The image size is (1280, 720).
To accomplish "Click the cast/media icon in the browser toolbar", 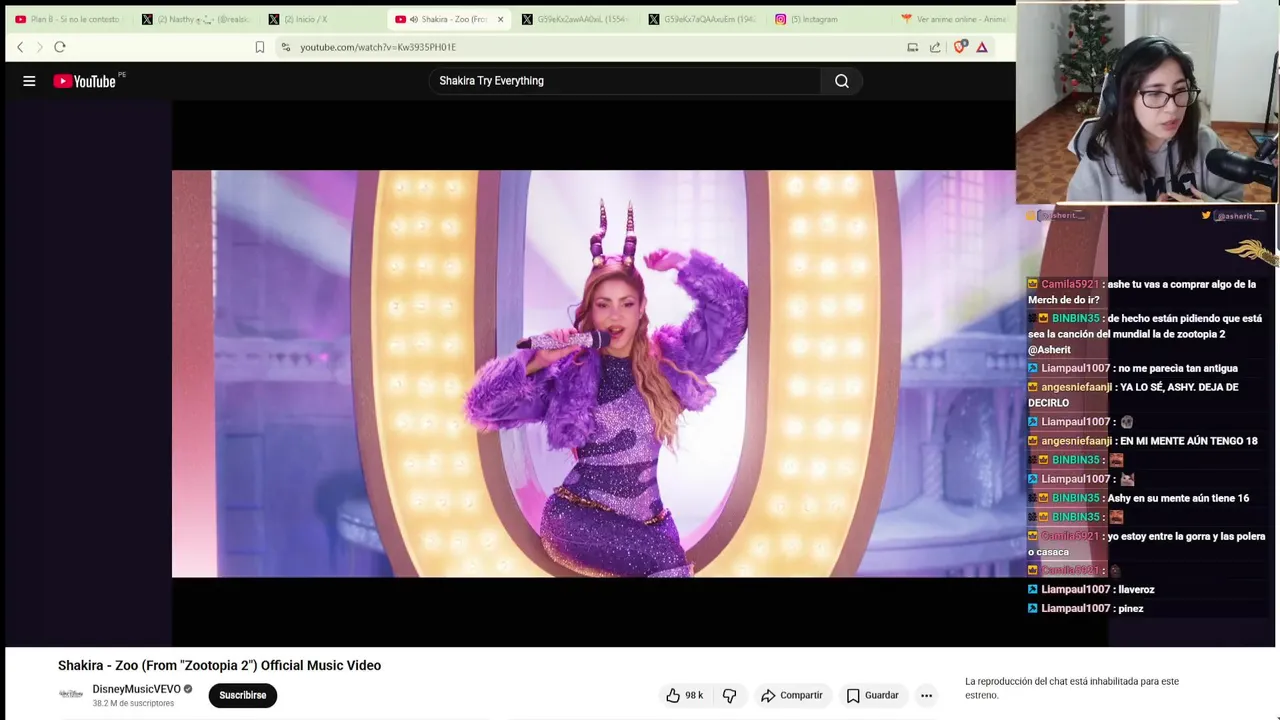I will tap(912, 47).
